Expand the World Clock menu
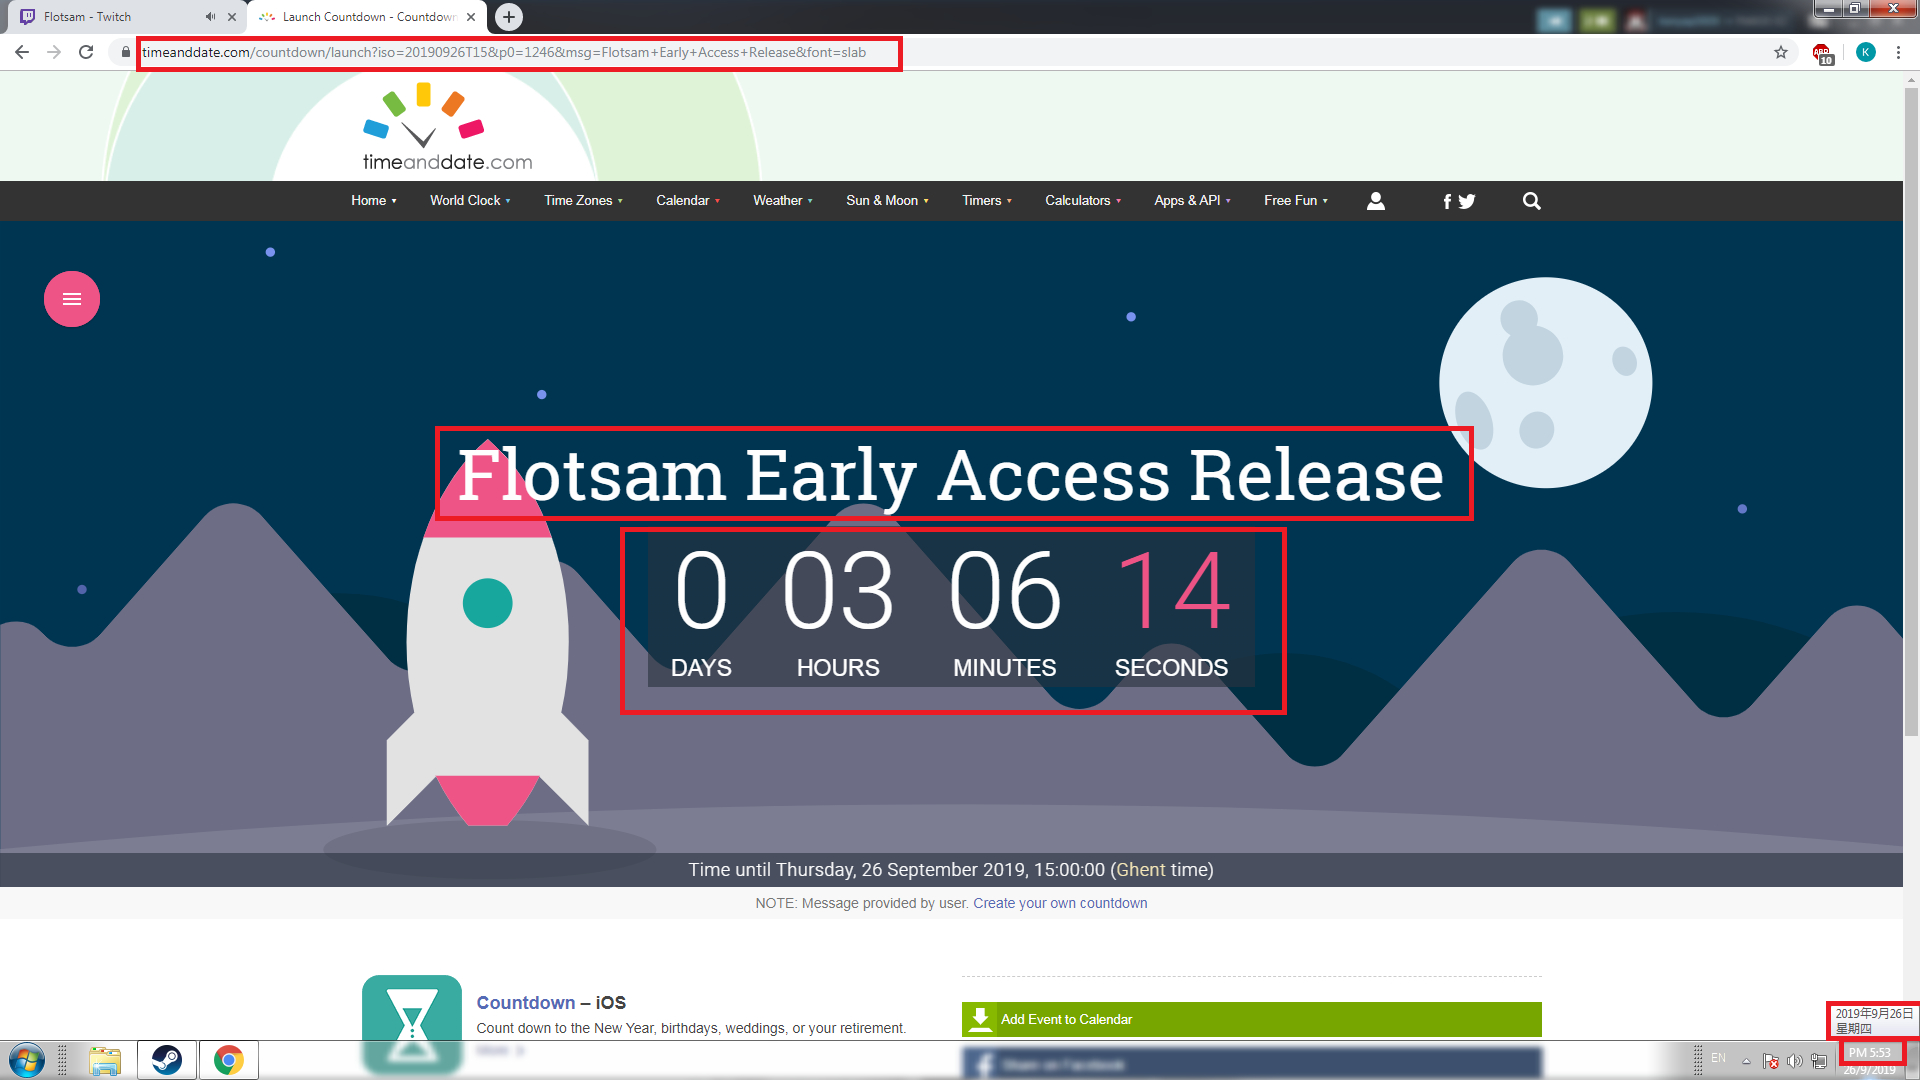Viewport: 1920px width, 1080px height. click(x=470, y=201)
